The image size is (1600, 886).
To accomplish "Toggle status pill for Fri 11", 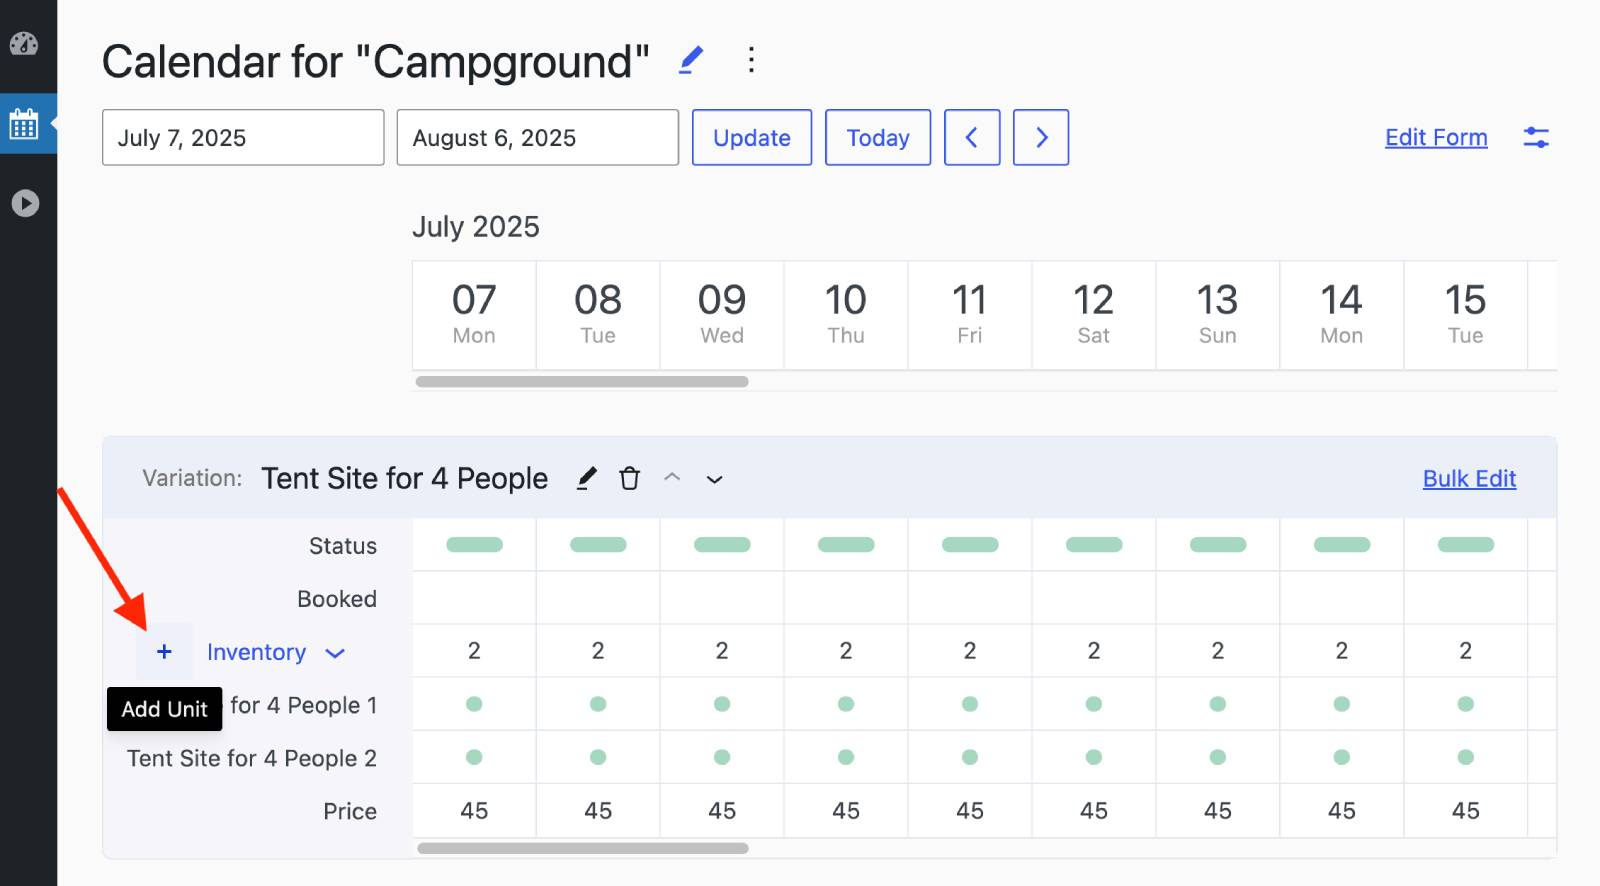I will point(970,545).
